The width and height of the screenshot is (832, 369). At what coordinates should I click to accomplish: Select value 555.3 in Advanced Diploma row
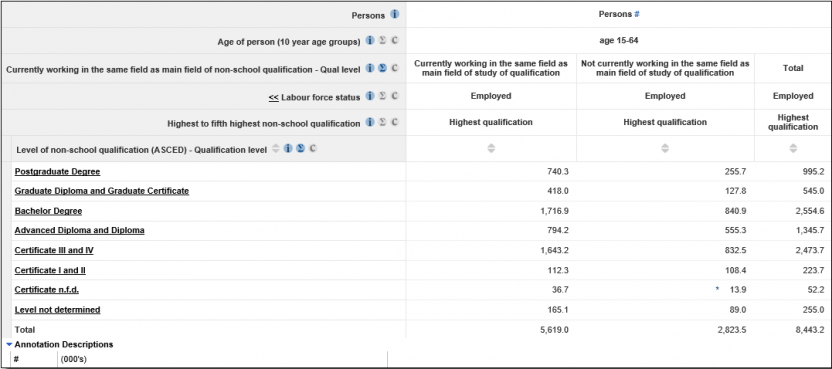pyautogui.click(x=735, y=230)
